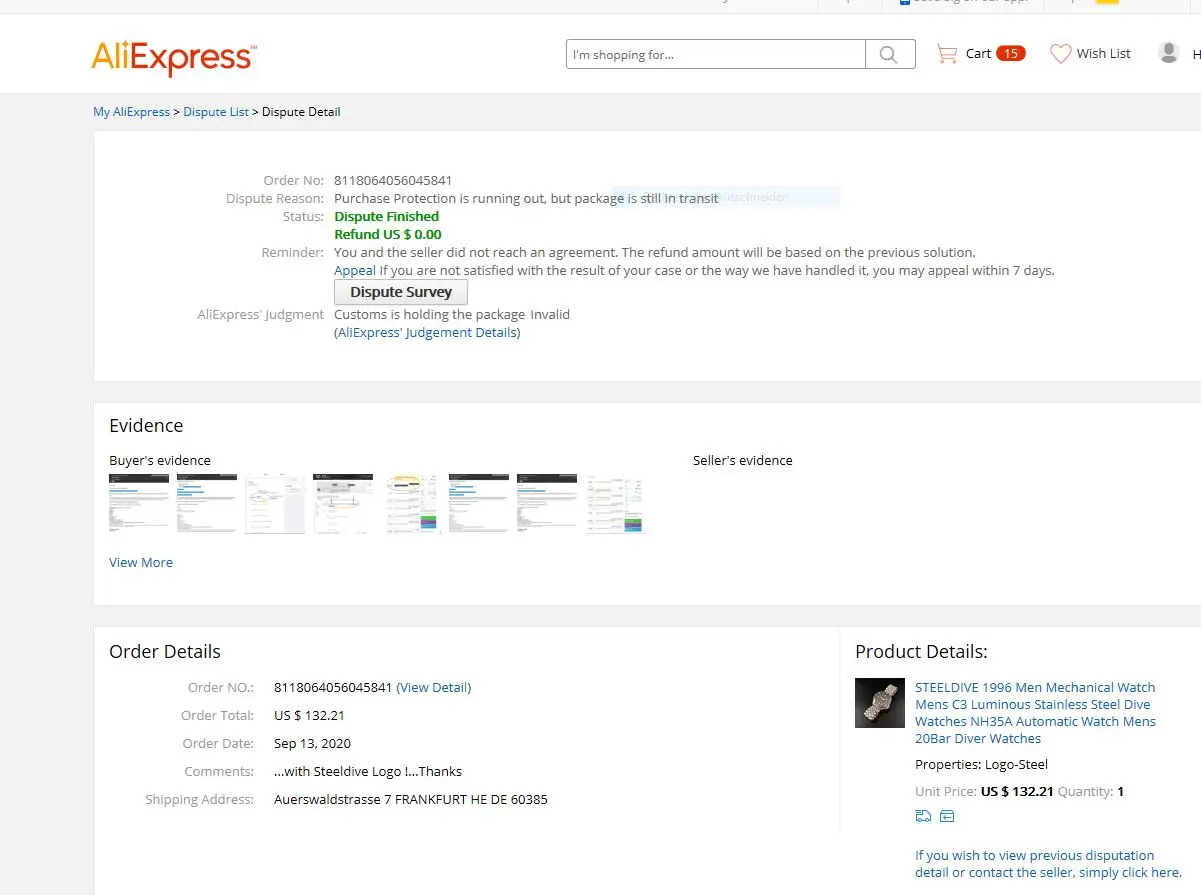Select the Dispute Finished status text

click(x=386, y=216)
